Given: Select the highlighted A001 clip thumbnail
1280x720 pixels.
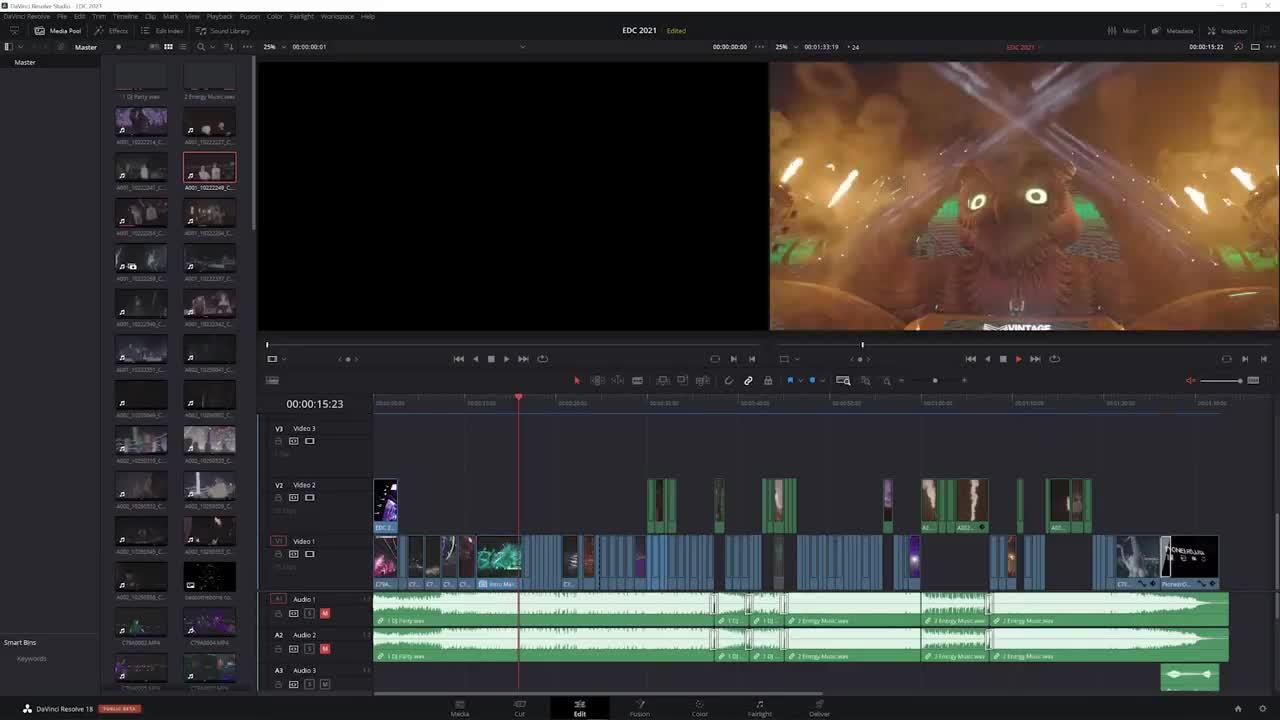Looking at the screenshot, I should pos(209,167).
